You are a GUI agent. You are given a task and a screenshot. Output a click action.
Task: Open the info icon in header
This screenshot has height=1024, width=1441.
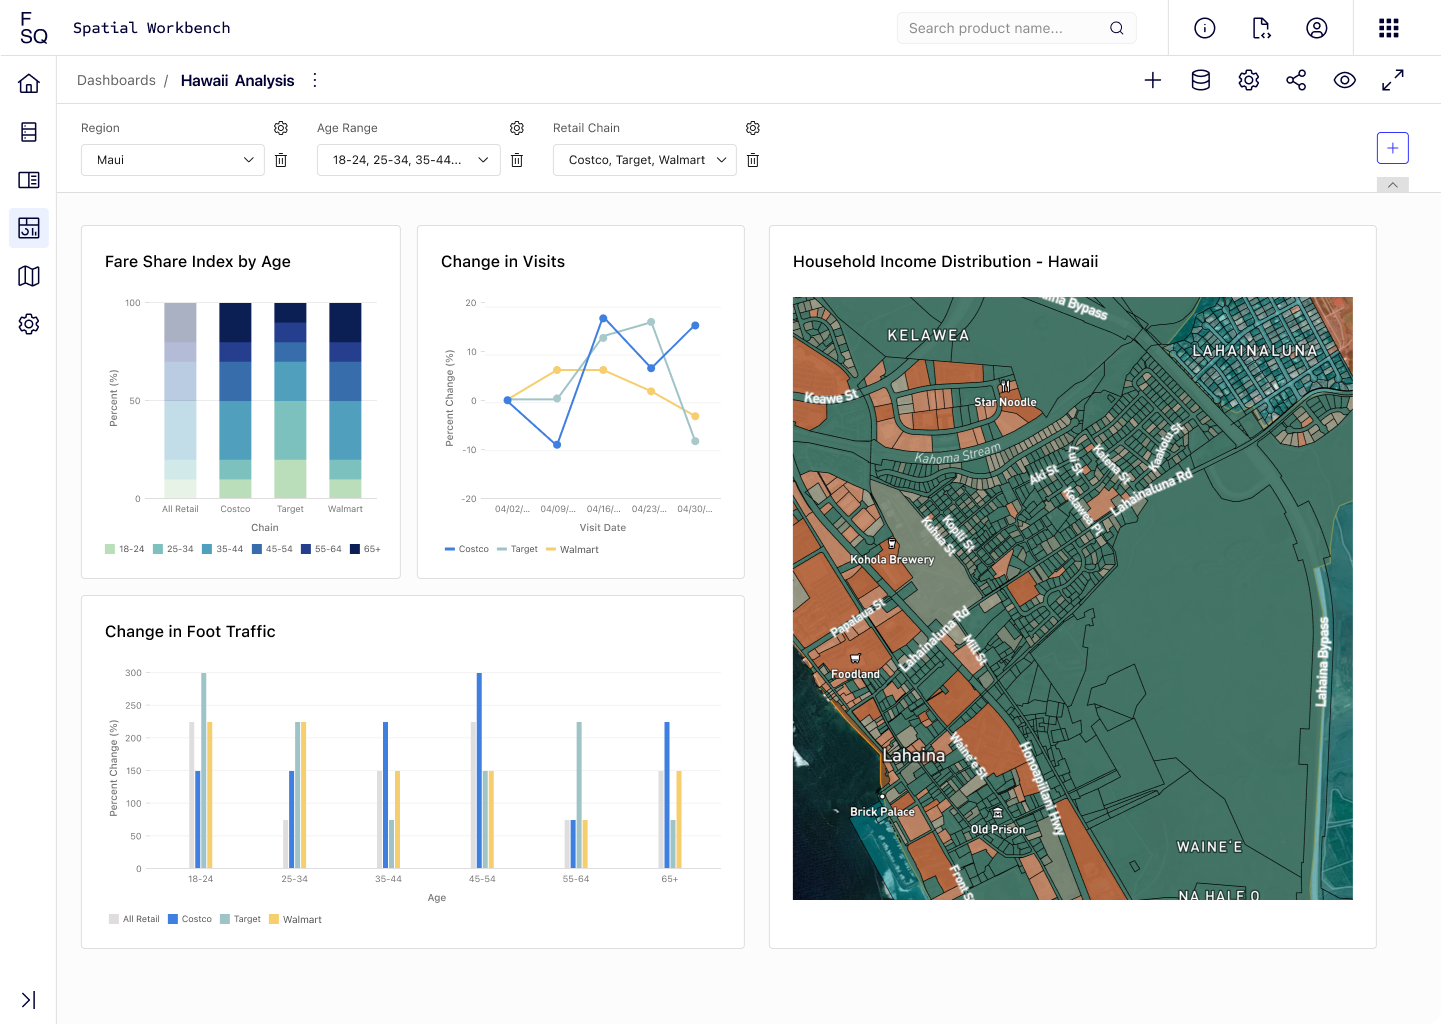coord(1204,28)
